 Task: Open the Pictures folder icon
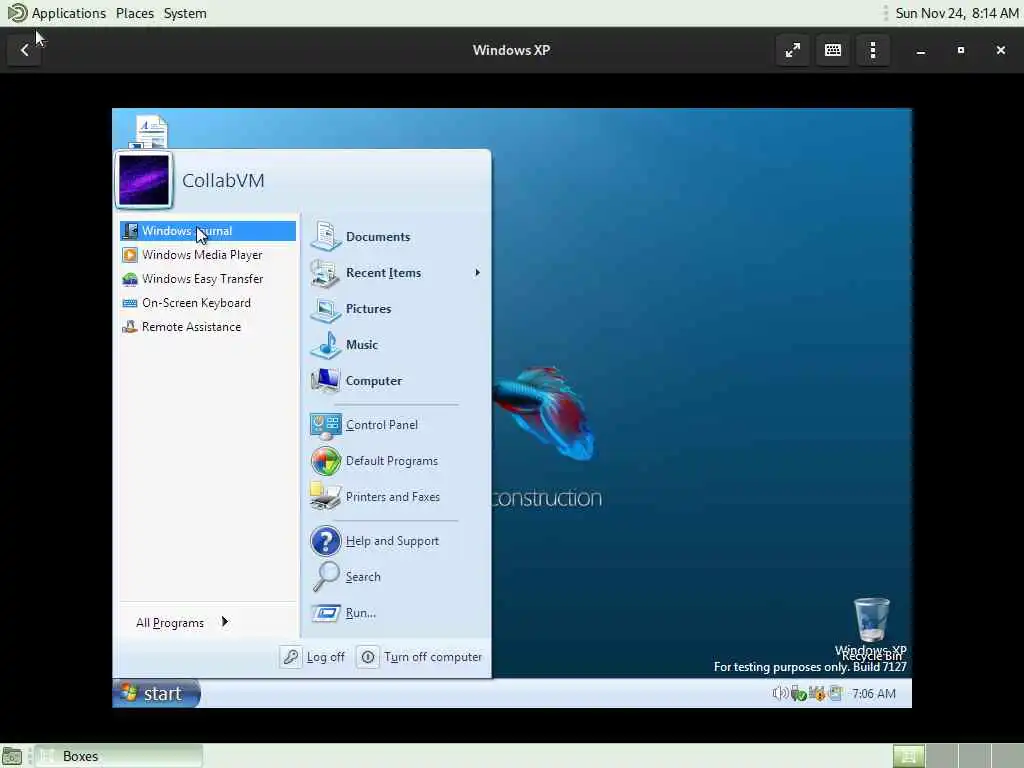pyautogui.click(x=325, y=309)
